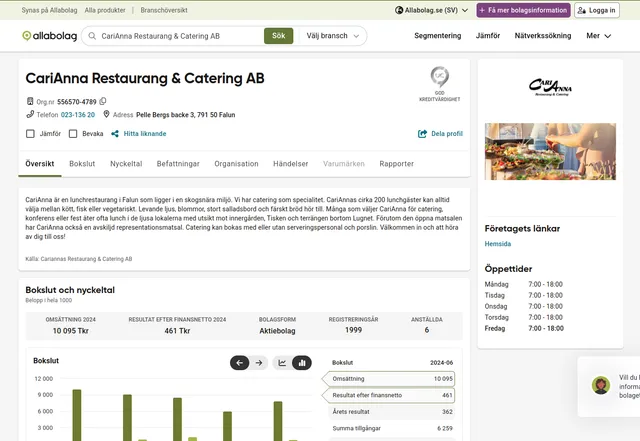
Task: Show next years with right arrow
Action: (259, 363)
